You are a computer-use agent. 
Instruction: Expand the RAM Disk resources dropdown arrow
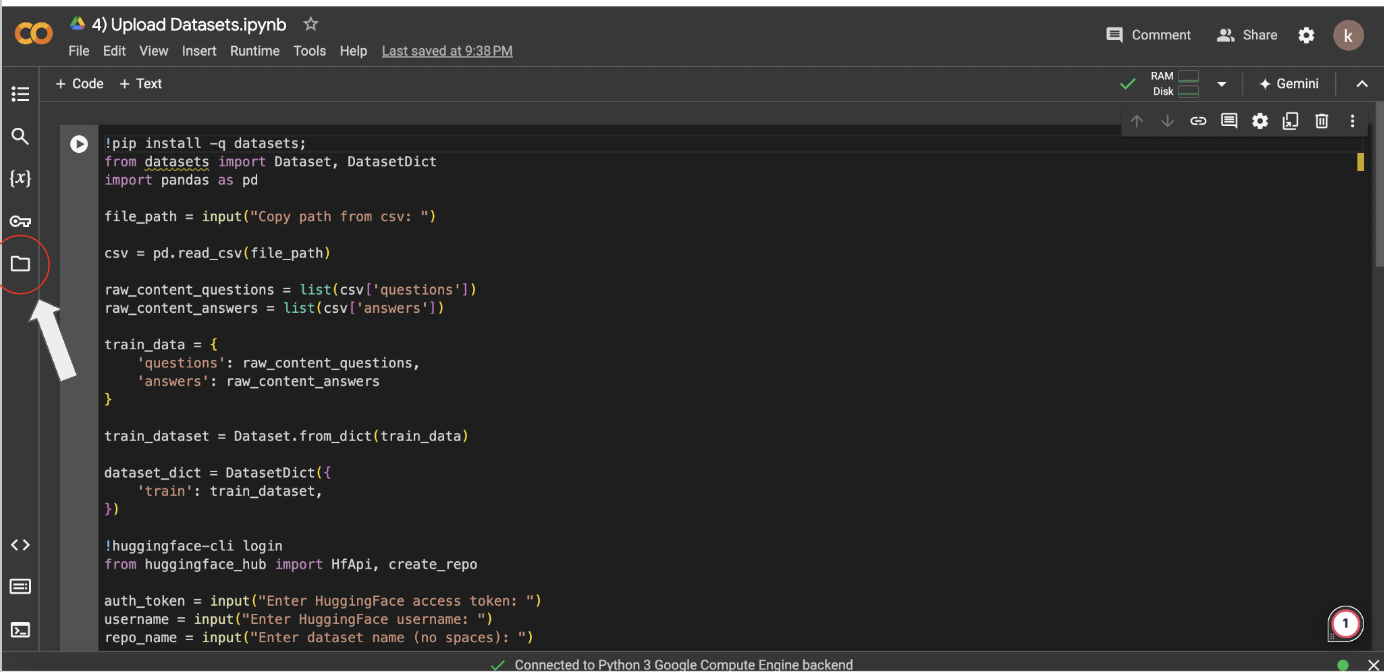[1221, 84]
